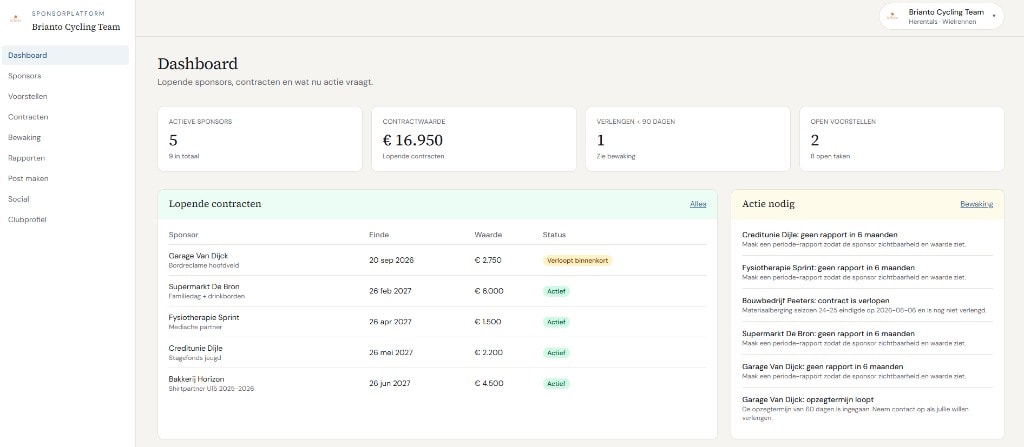This screenshot has width=1024, height=447.
Task: Click the Actief badge for Bakkerij Horizon
Action: 556,384
